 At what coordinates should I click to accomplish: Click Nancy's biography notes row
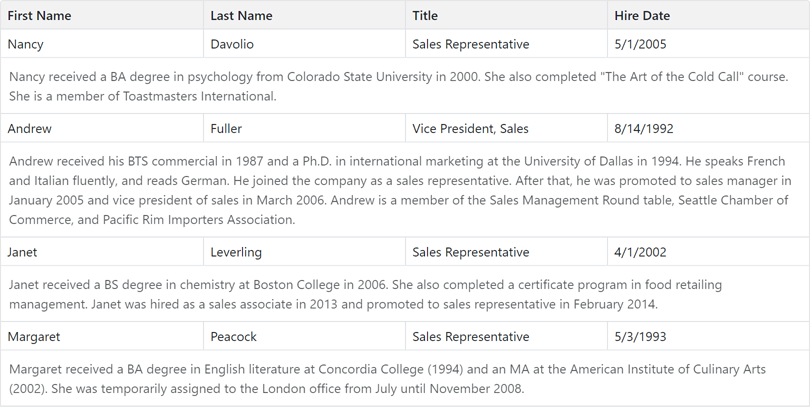400,86
